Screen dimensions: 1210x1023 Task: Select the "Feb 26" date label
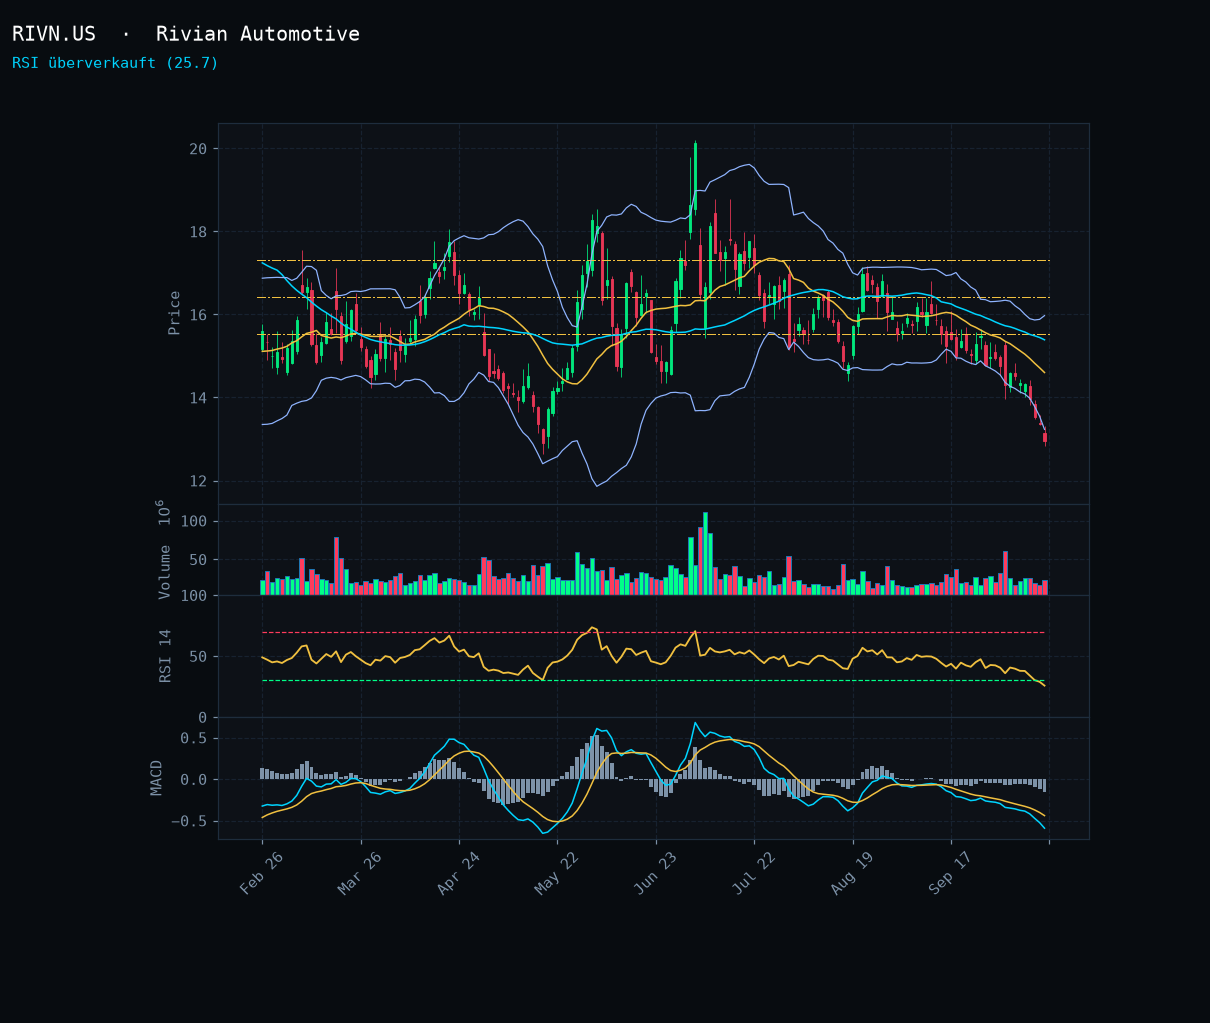[262, 873]
